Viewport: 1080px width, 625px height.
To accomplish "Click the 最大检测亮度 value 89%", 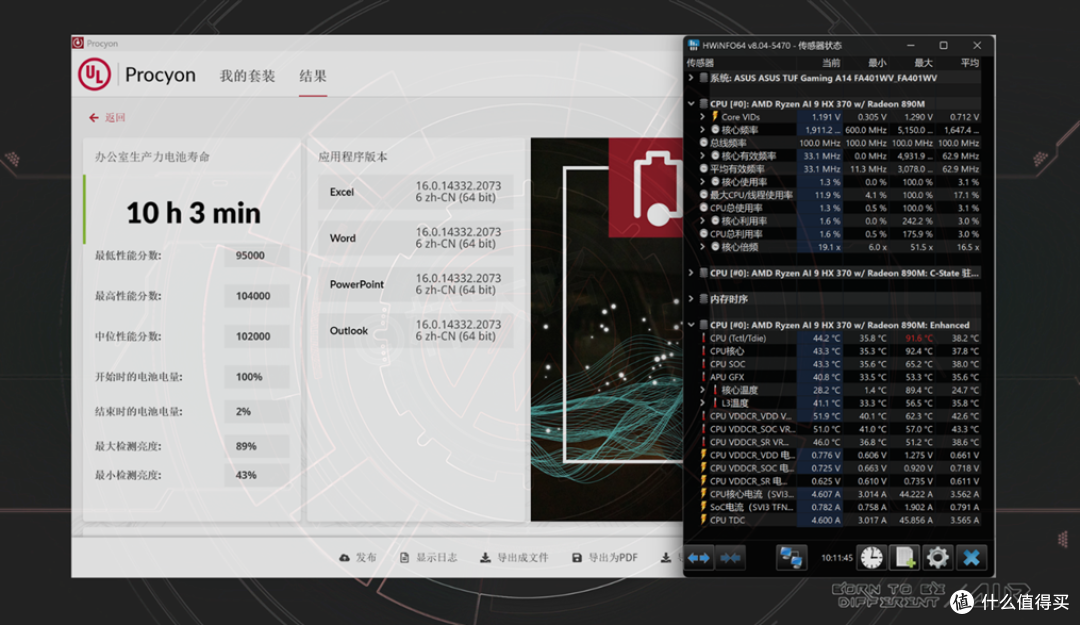I will click(256, 447).
